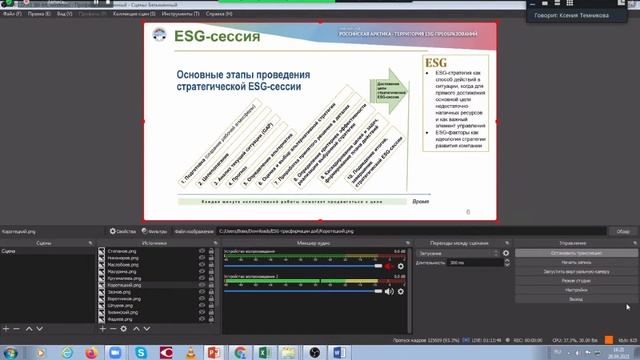Screen dimensions: 640x360
Task: Pop out the Источники dock panel
Action: [216, 243]
